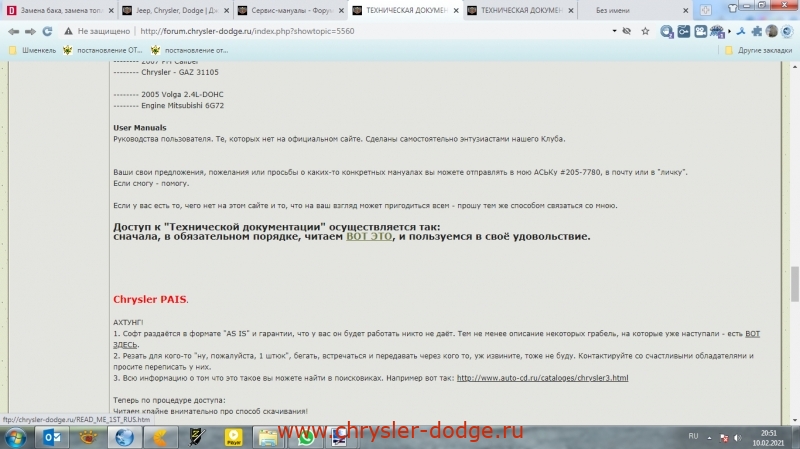This screenshot has width=800, height=449.
Task: Switch the RU input language indicator
Action: point(693,437)
